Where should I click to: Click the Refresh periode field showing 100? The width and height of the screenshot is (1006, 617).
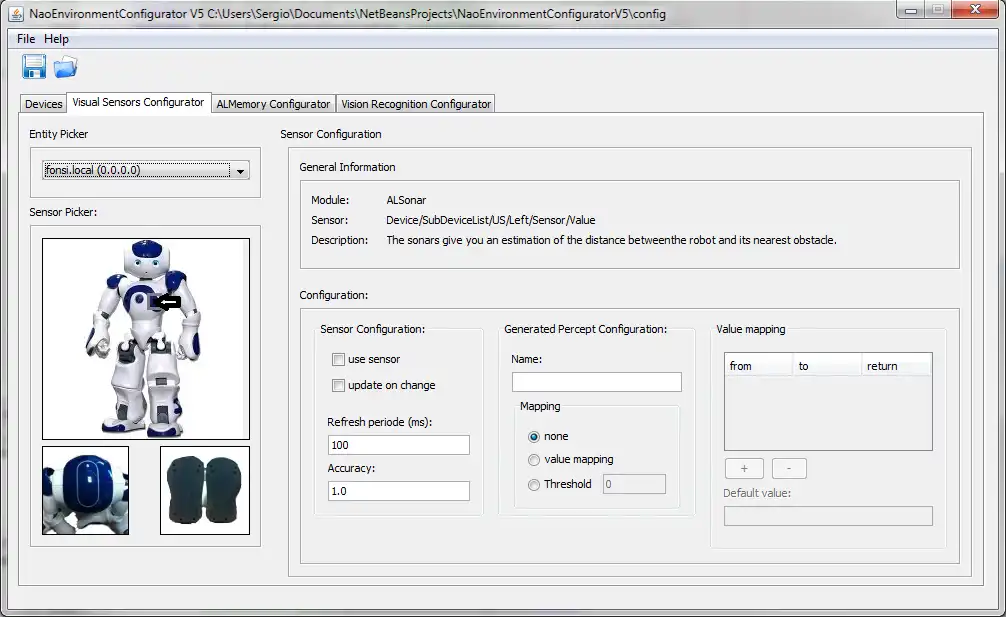[x=398, y=445]
